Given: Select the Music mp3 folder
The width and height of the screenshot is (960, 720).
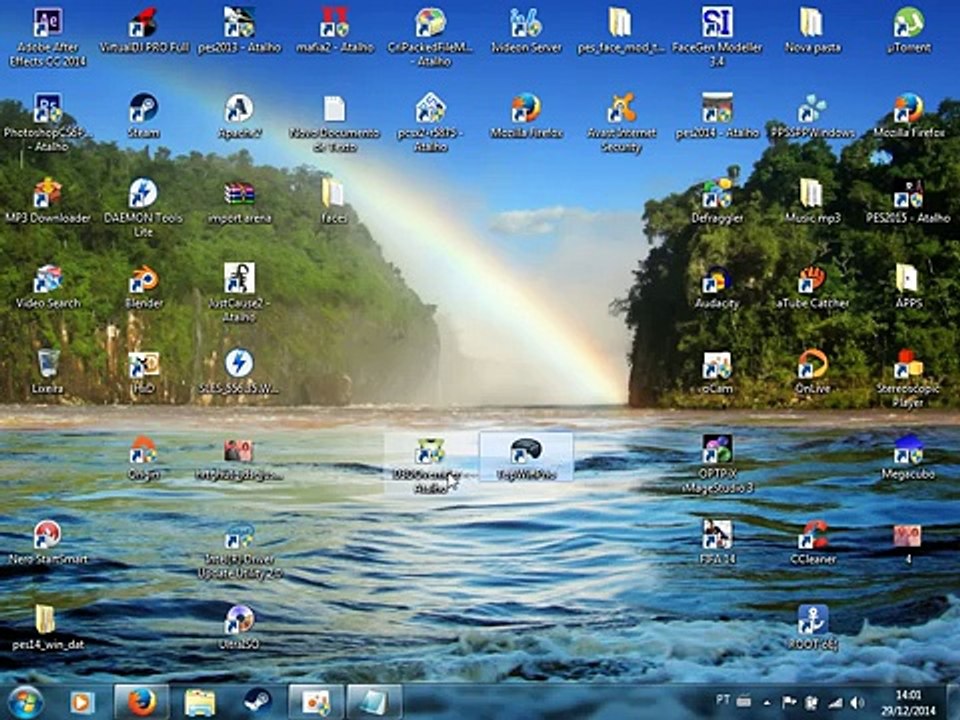Looking at the screenshot, I should pos(812,201).
